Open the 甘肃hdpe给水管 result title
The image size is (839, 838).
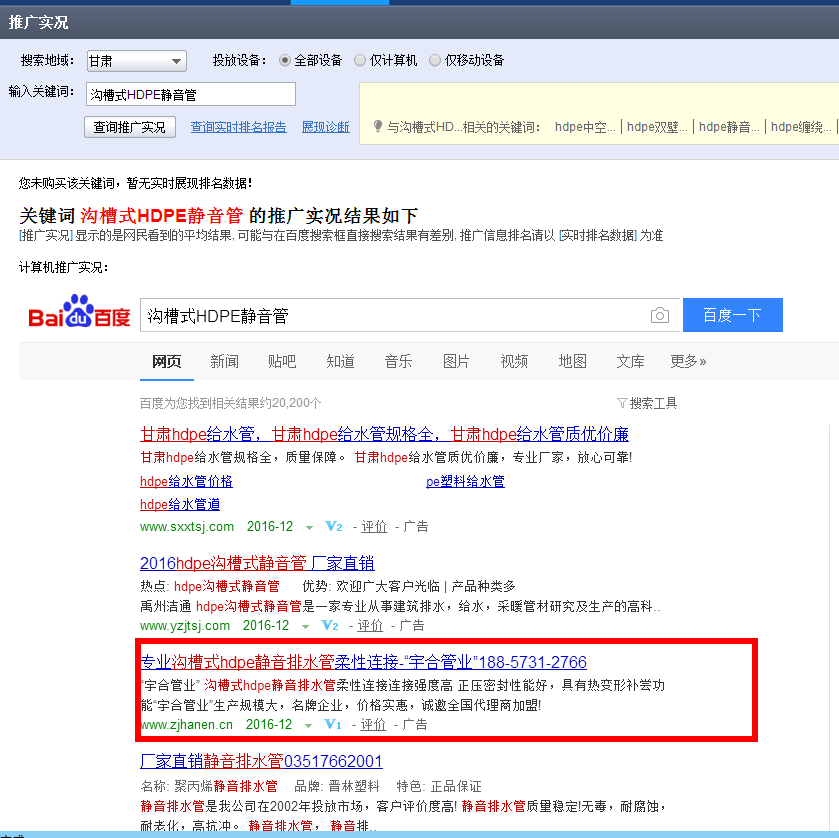(x=384, y=434)
